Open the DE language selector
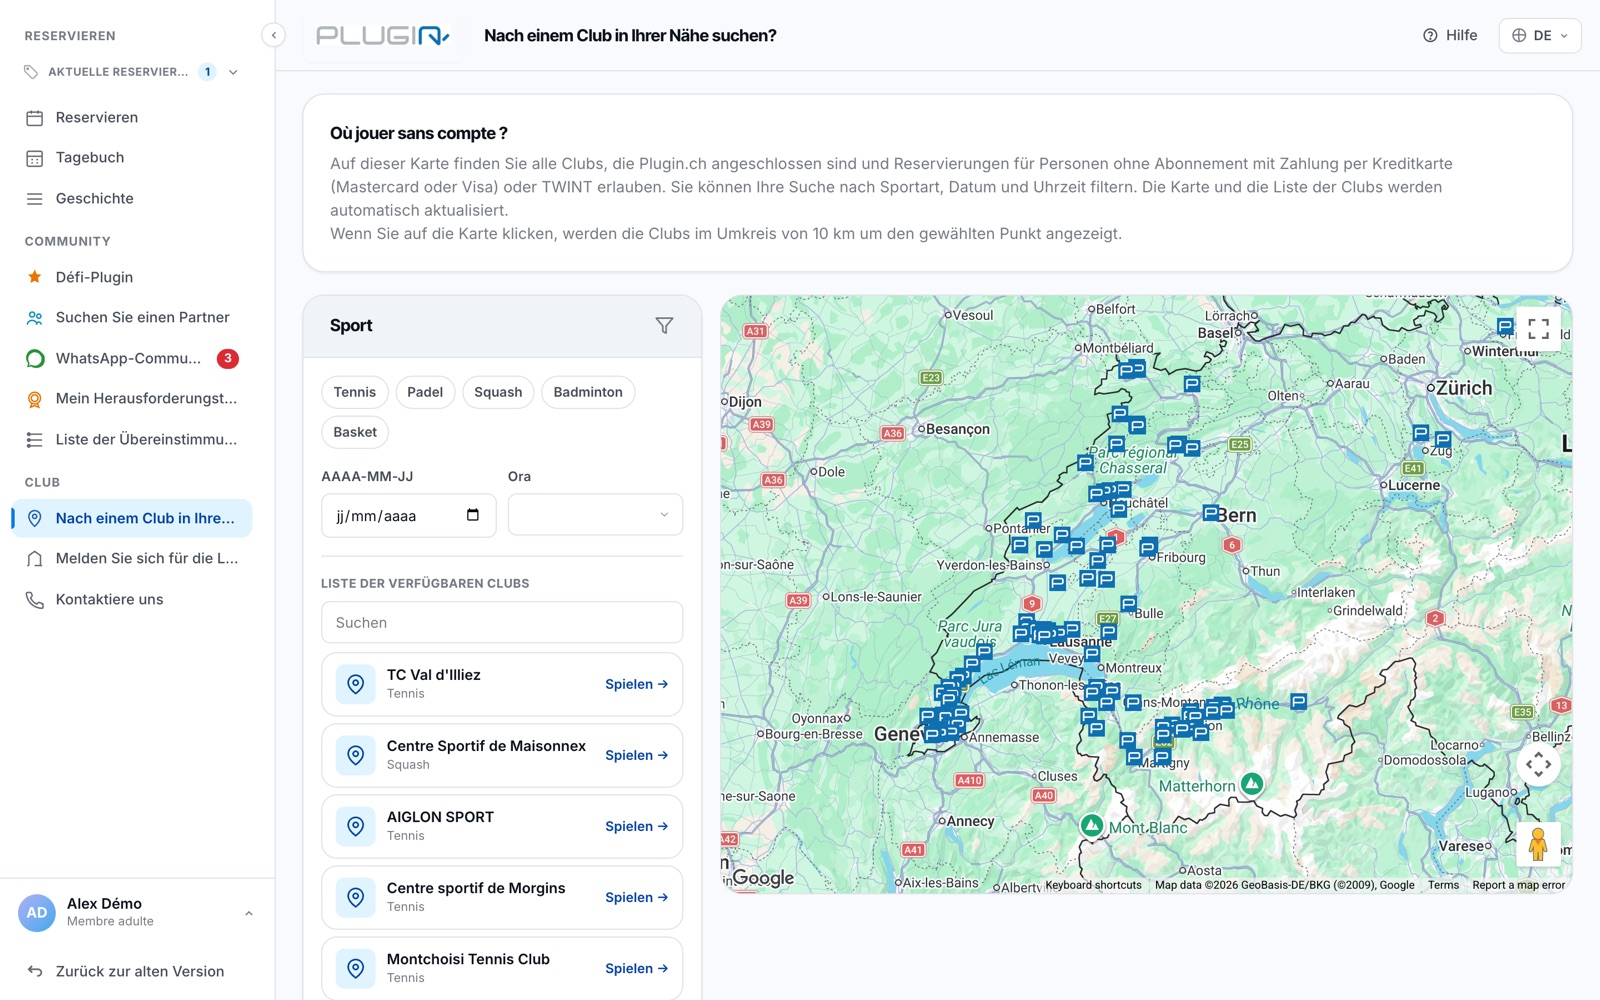Screen dimensions: 1600x1000 click(x=1540, y=35)
